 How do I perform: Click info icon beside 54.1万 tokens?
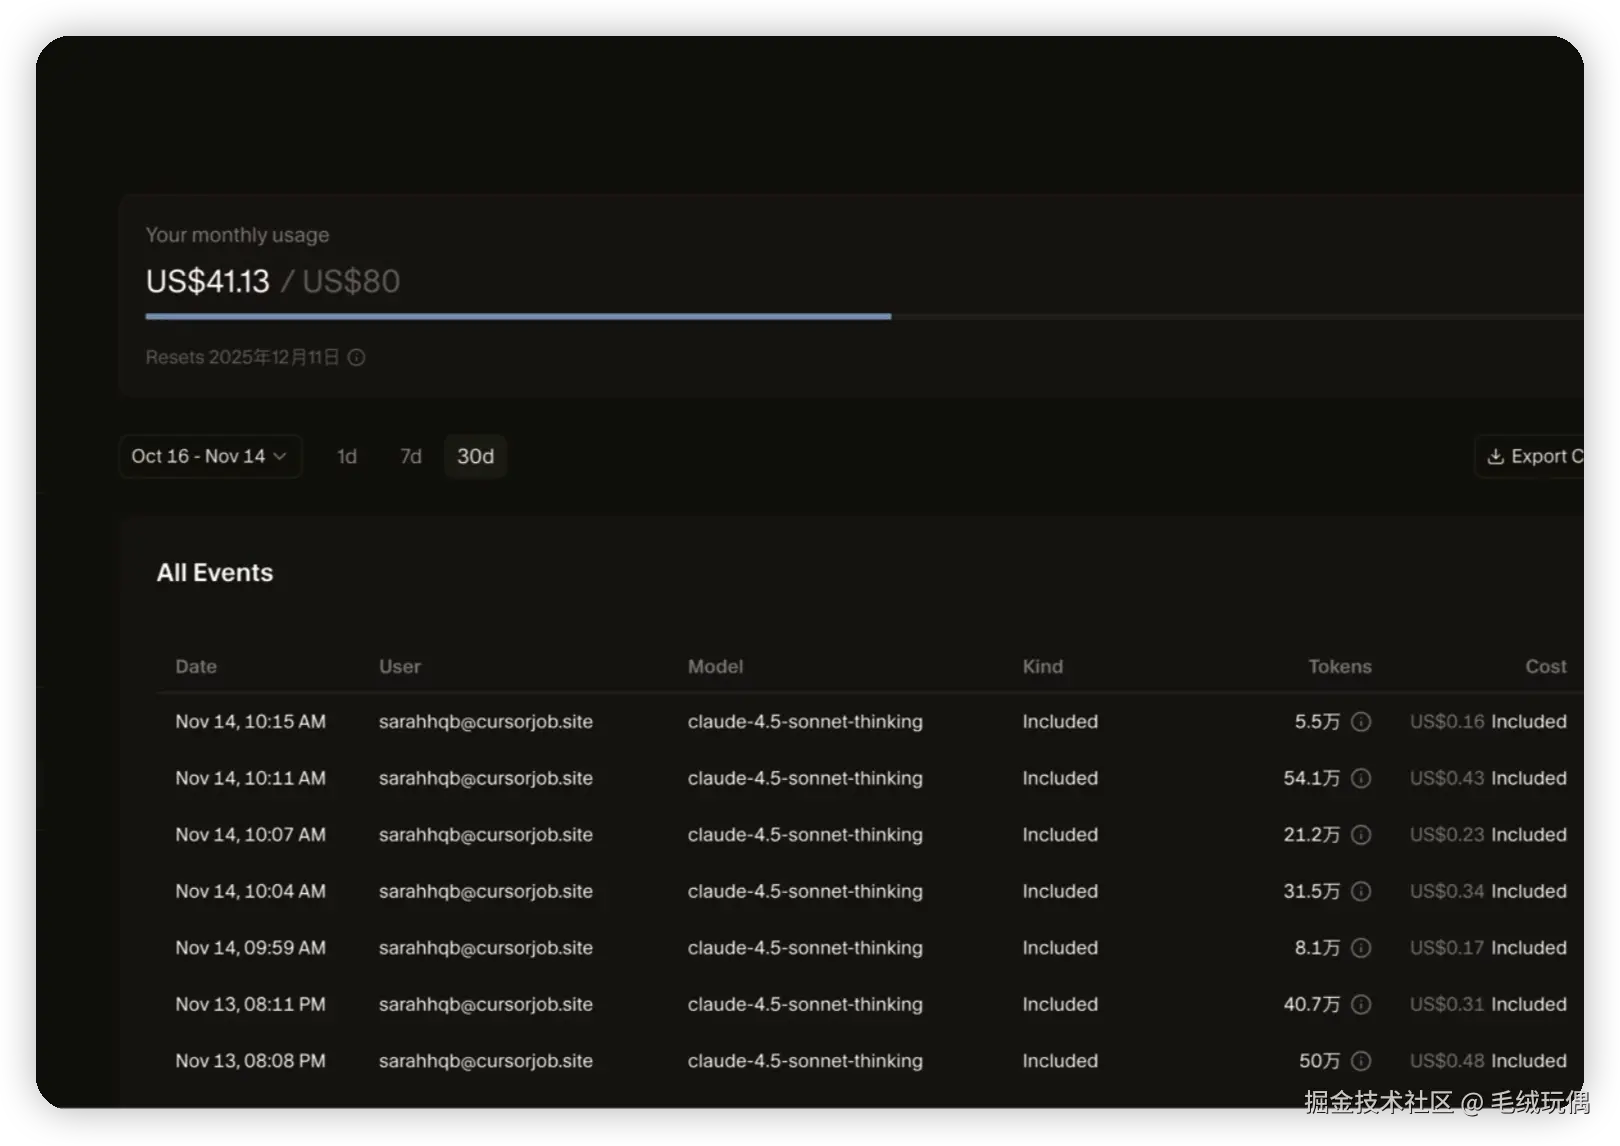tap(1361, 778)
